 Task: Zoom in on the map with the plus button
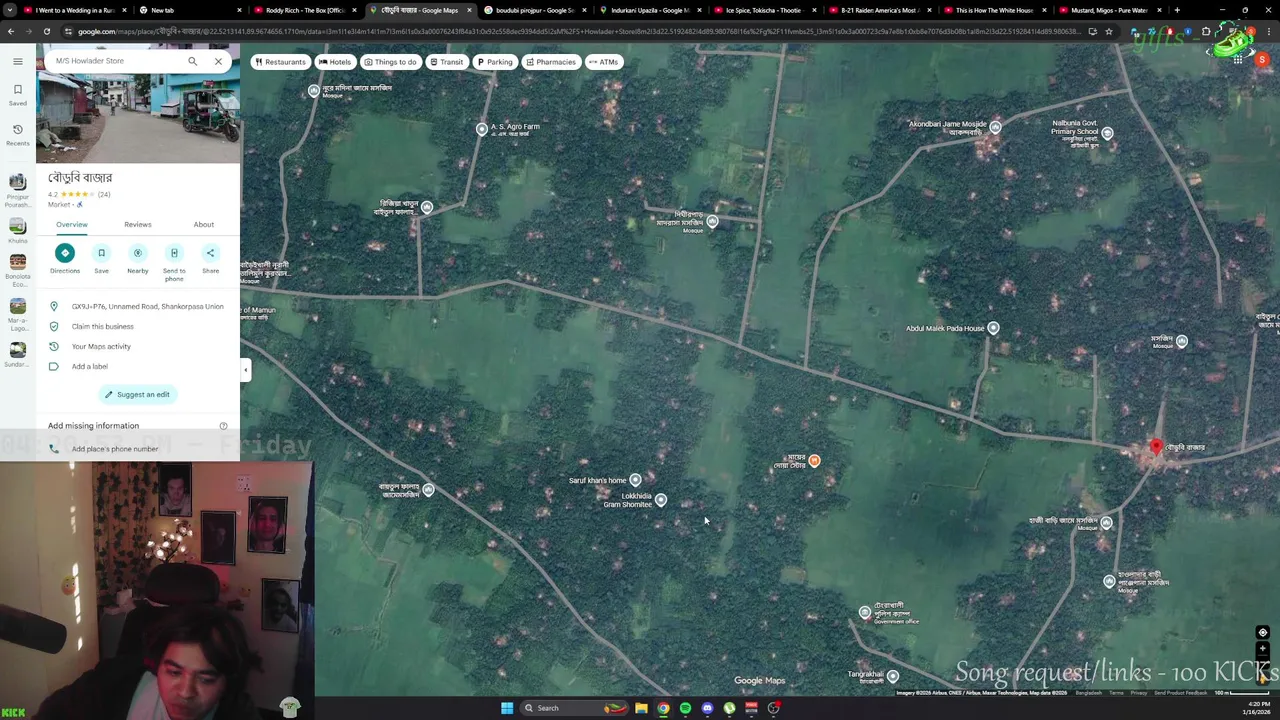(x=1262, y=649)
